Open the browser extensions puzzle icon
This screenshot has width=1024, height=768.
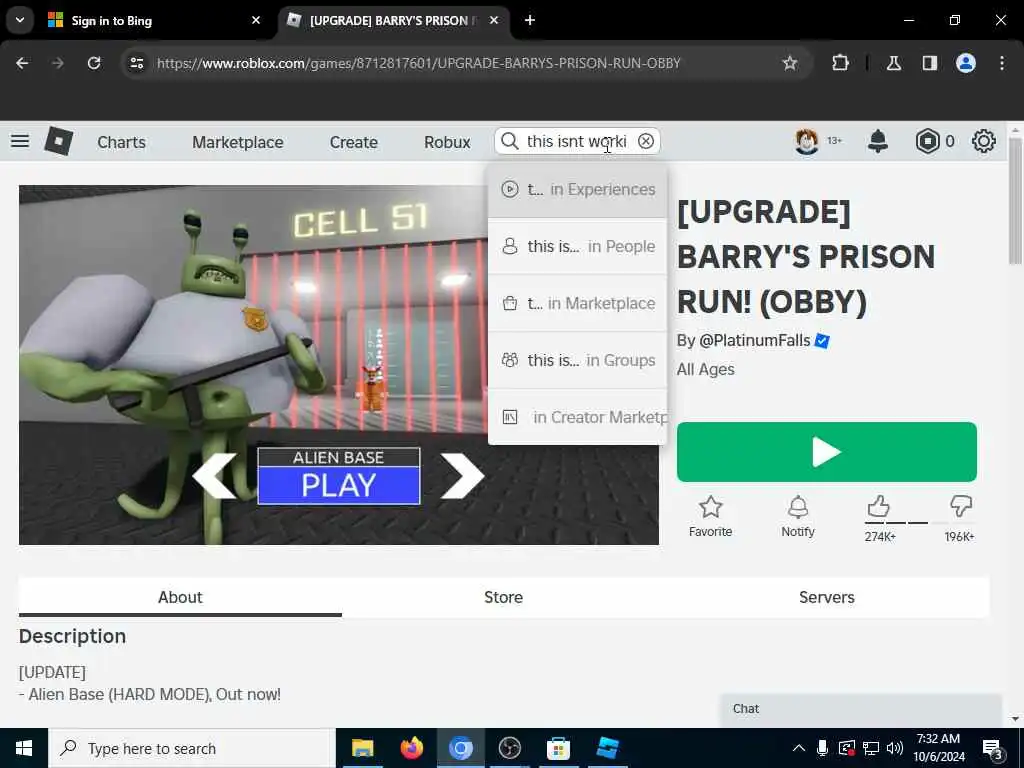(x=840, y=63)
